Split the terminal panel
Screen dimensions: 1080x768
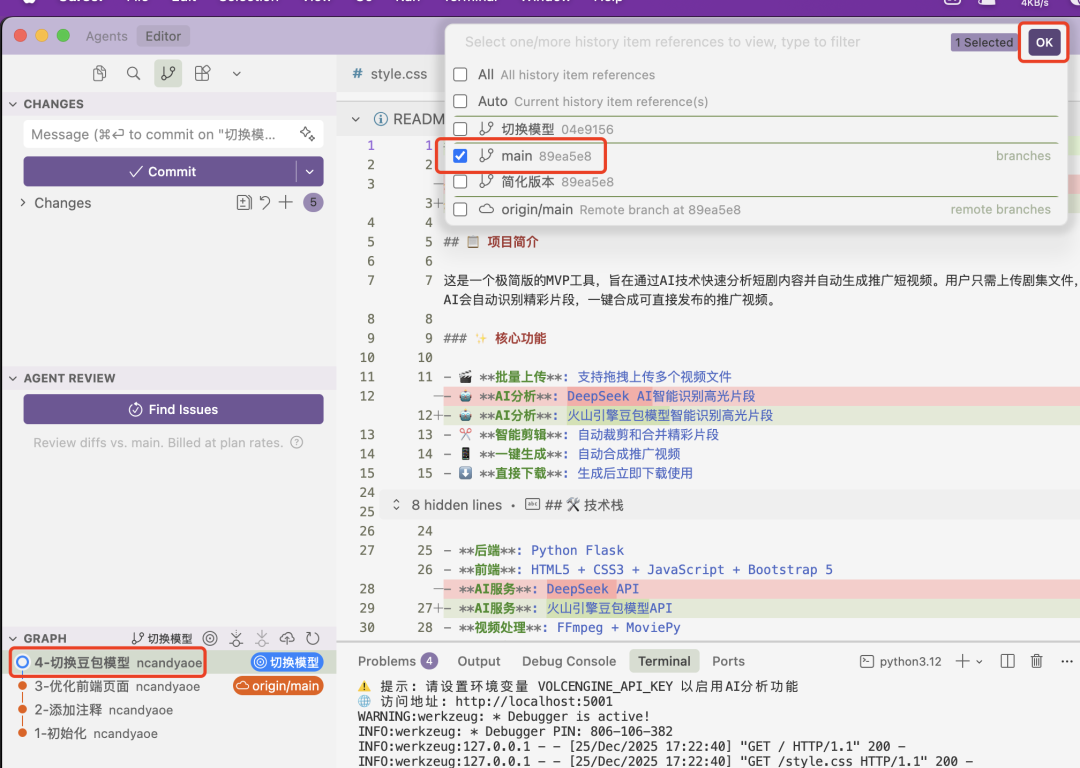1008,661
